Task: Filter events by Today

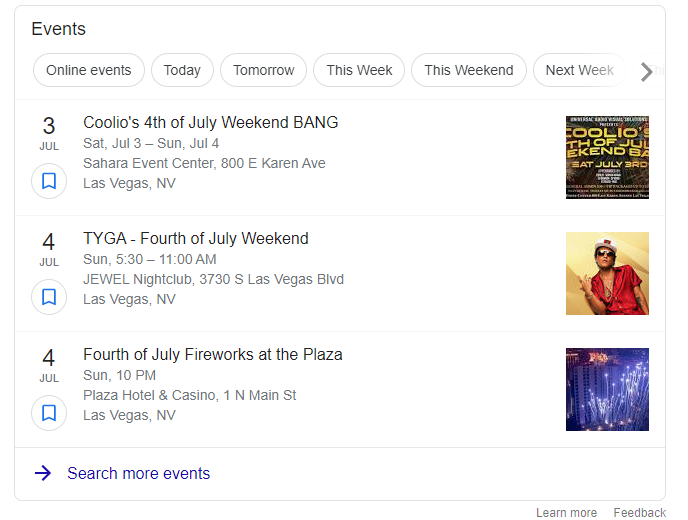Action: point(182,70)
